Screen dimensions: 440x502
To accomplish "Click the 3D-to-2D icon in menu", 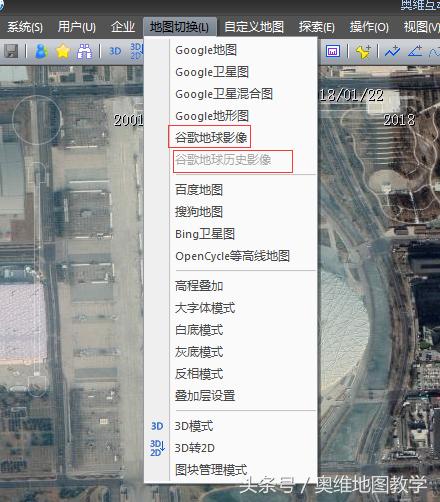I will [x=157, y=448].
